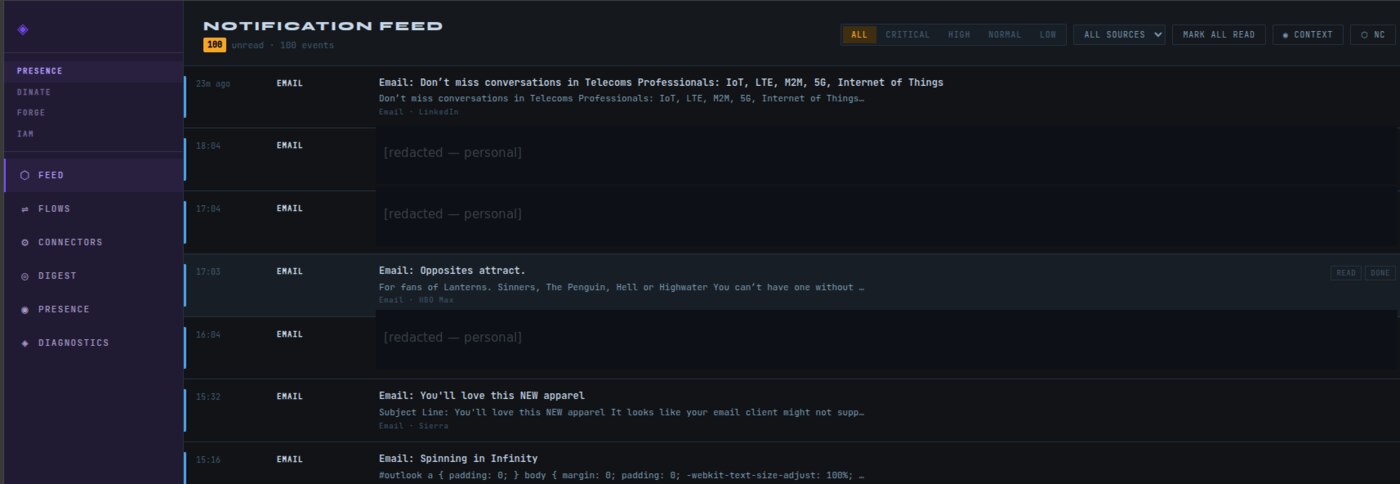Open Digest via its ring icon
The height and width of the screenshot is (484, 1400).
(25, 276)
